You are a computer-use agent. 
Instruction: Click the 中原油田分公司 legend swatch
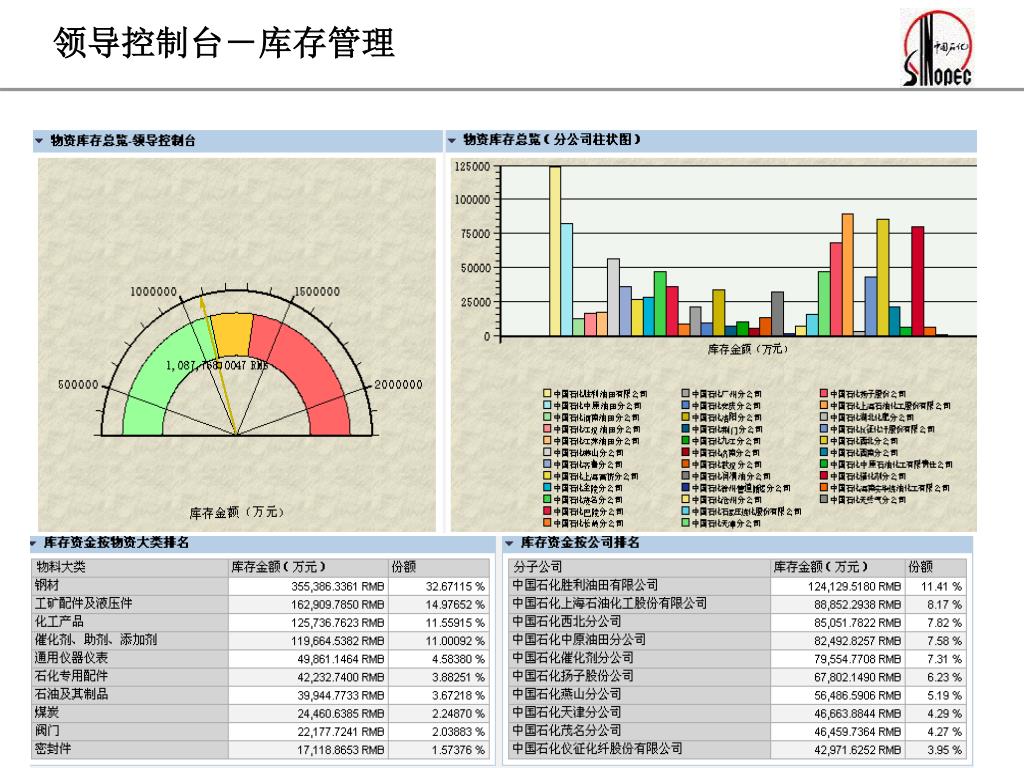[547, 406]
